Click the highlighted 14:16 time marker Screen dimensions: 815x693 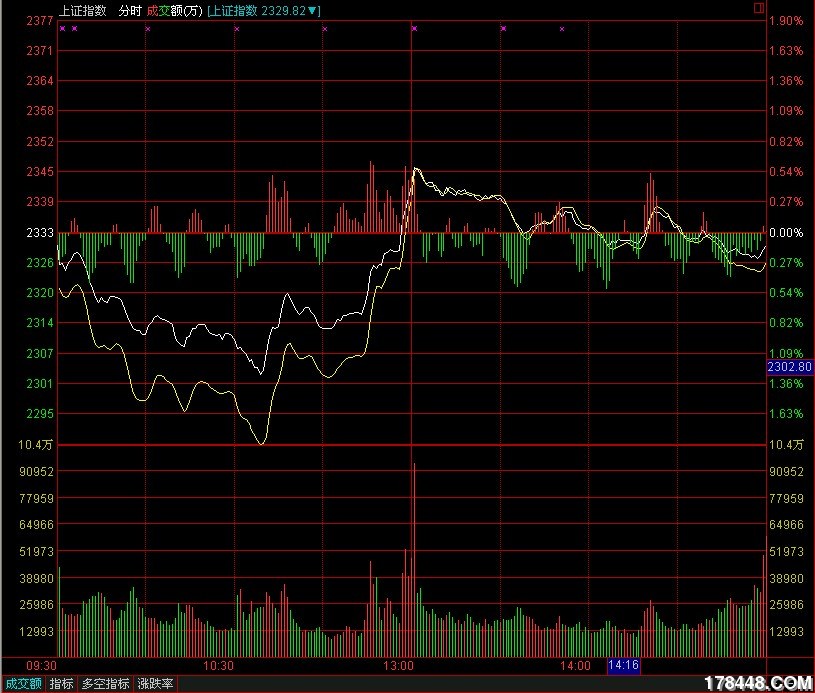pos(624,665)
